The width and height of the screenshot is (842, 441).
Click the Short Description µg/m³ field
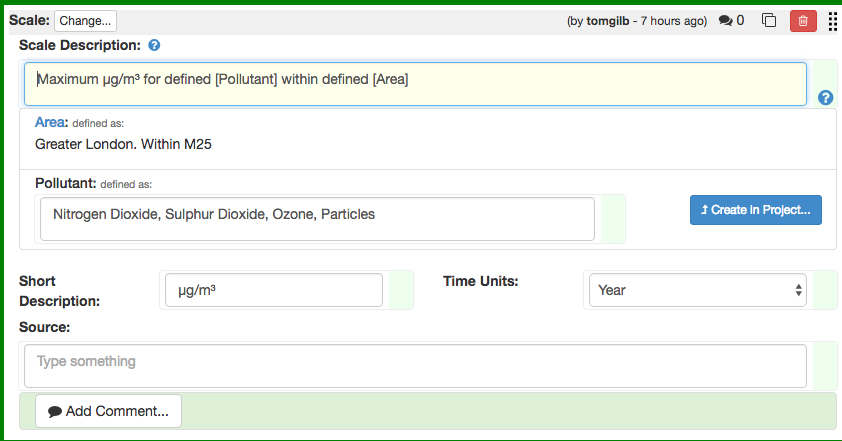(x=274, y=290)
